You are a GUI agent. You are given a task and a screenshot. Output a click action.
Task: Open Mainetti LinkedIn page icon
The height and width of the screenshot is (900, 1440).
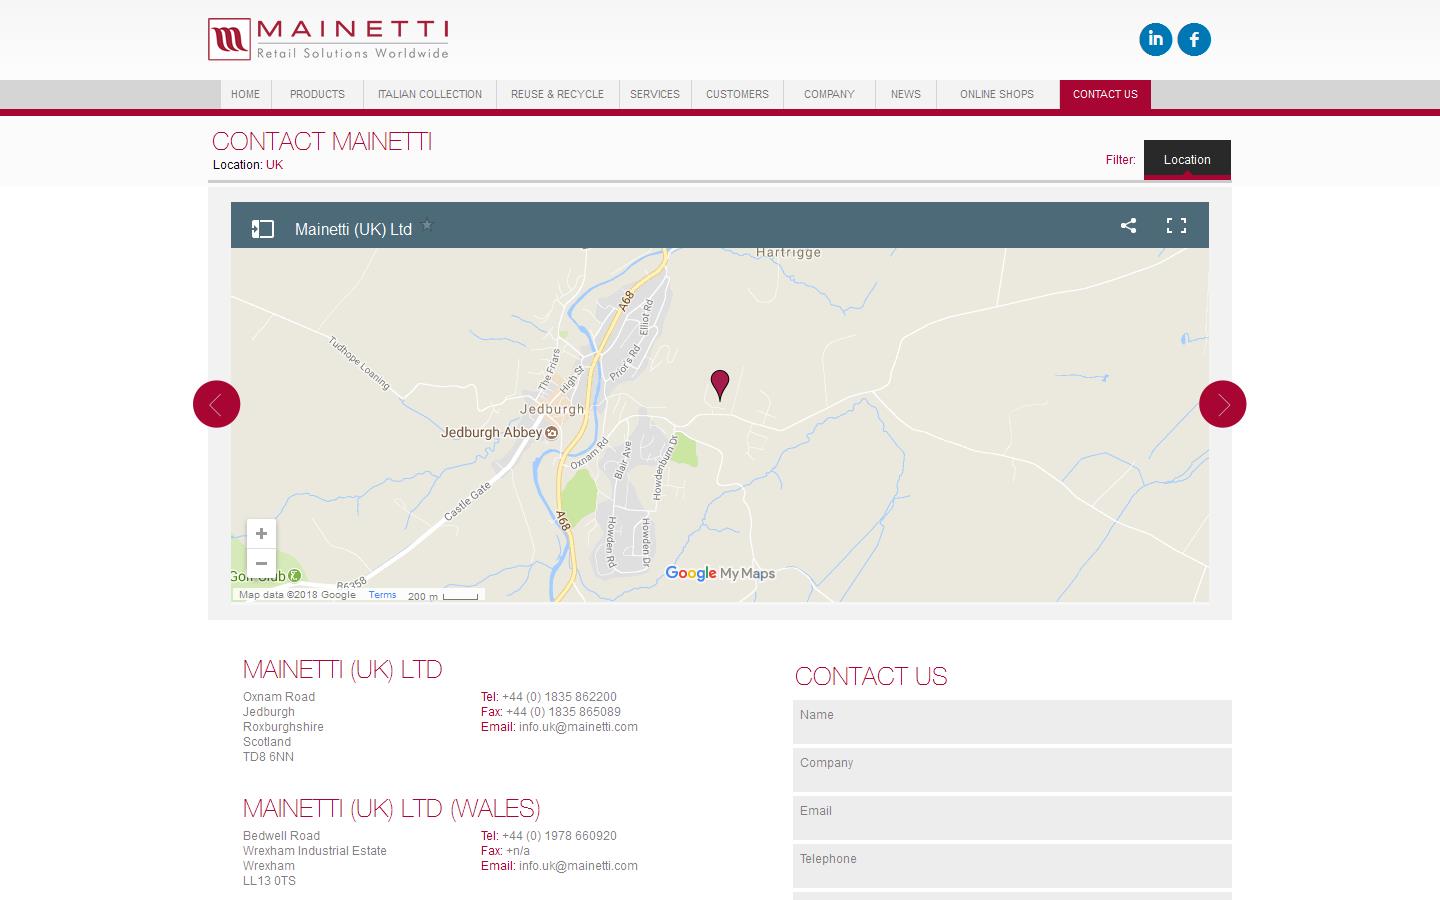click(x=1155, y=39)
